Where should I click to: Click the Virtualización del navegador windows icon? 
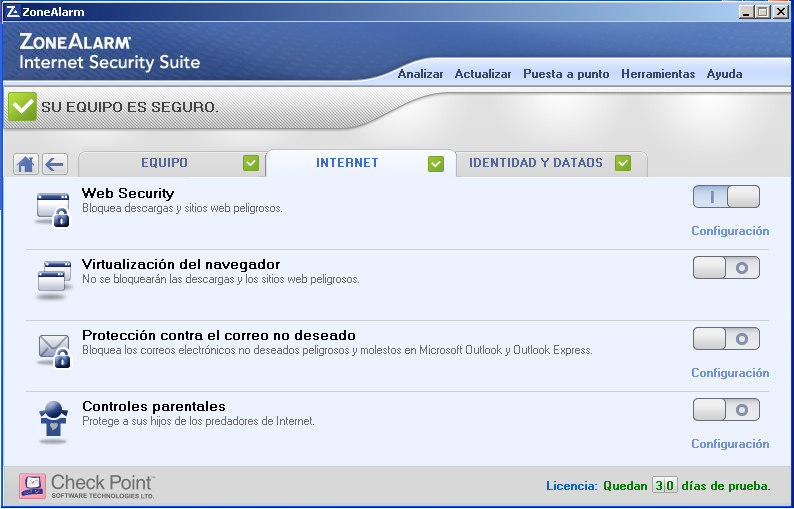[x=54, y=278]
